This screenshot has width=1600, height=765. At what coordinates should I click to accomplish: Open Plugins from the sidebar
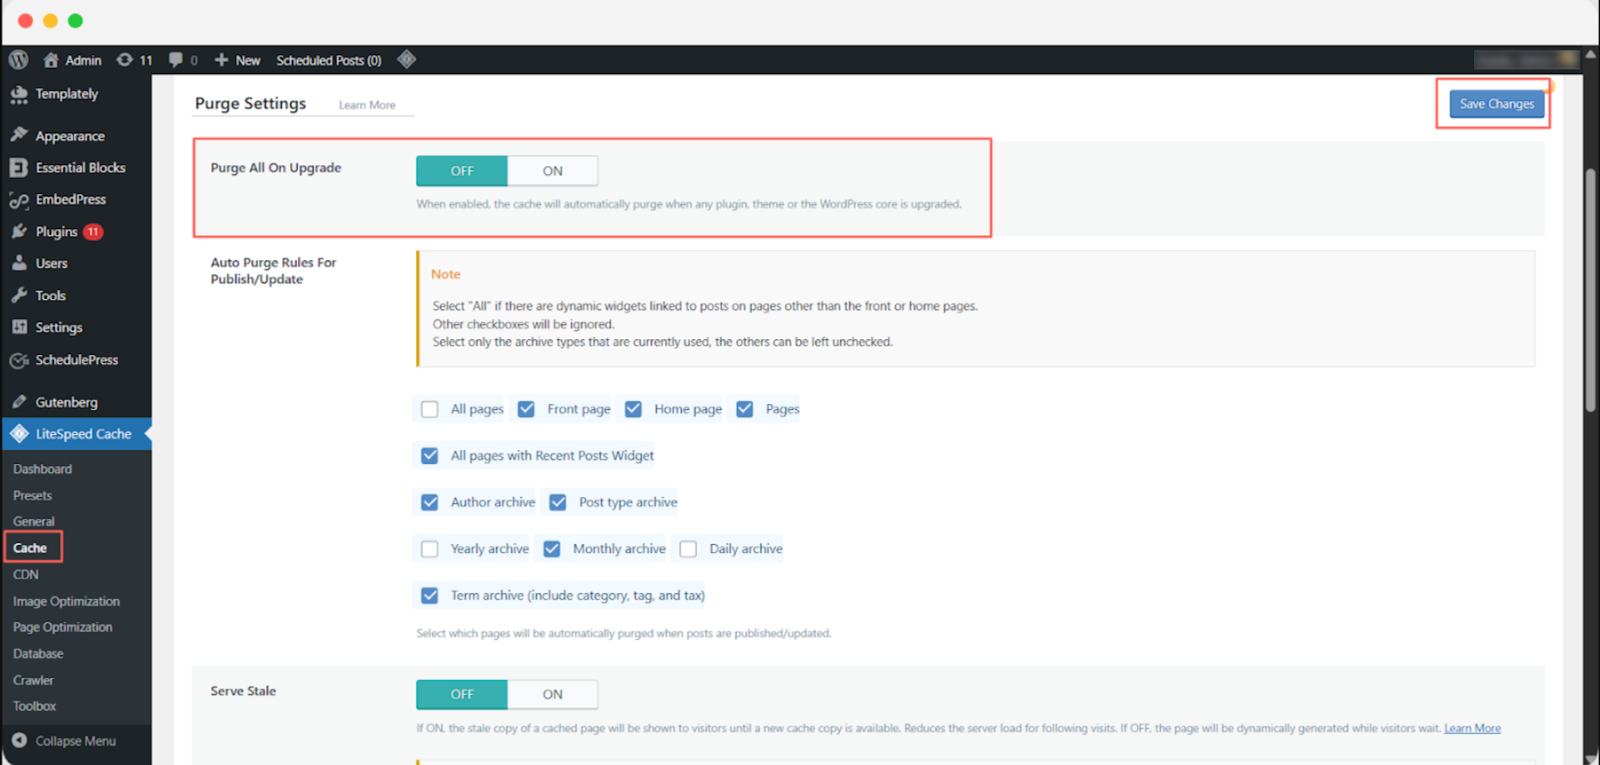[x=56, y=232]
